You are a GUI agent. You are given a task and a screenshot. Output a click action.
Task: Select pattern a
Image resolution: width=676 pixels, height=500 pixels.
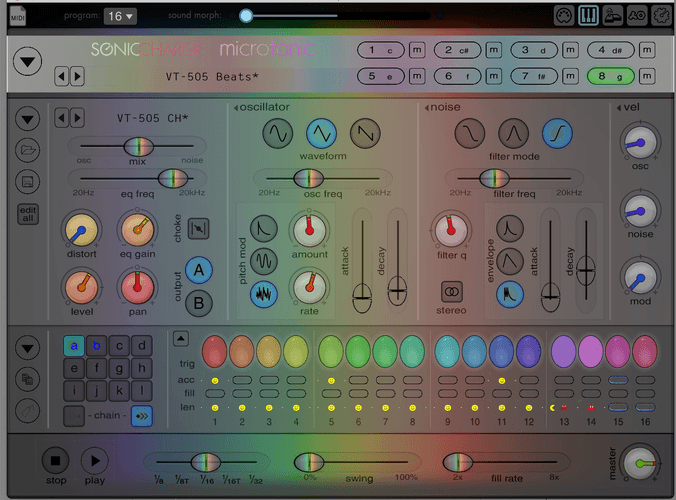pyautogui.click(x=74, y=346)
